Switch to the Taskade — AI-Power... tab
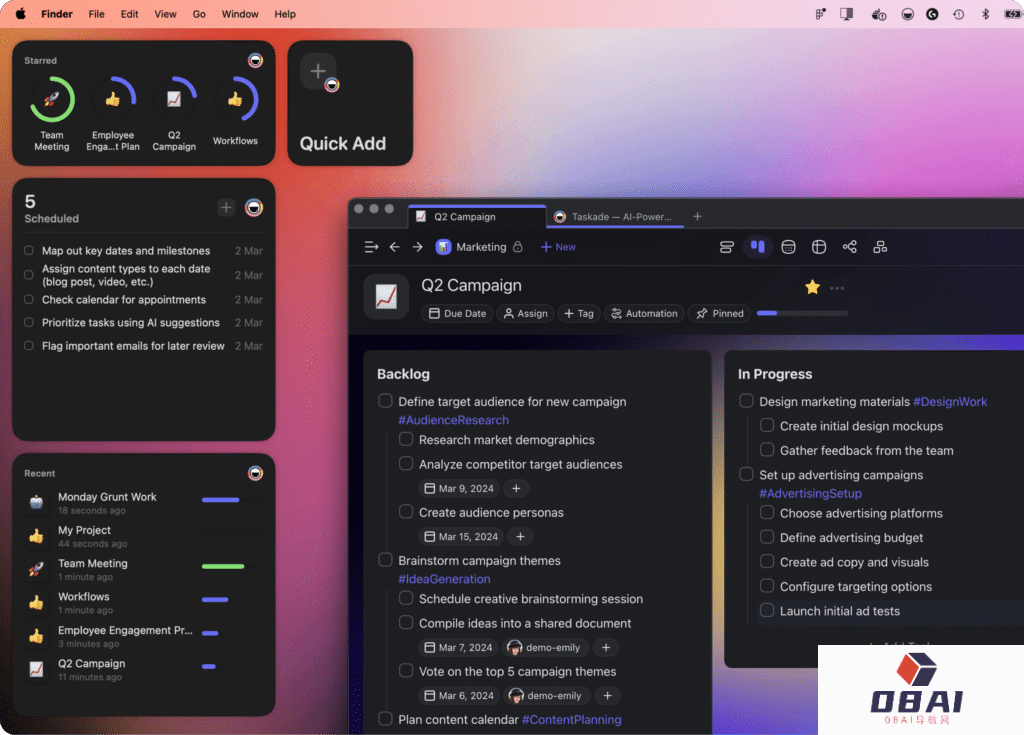 [x=615, y=217]
